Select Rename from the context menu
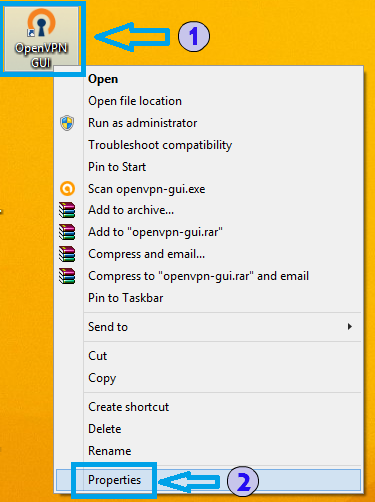This screenshot has width=375, height=502. (208, 451)
